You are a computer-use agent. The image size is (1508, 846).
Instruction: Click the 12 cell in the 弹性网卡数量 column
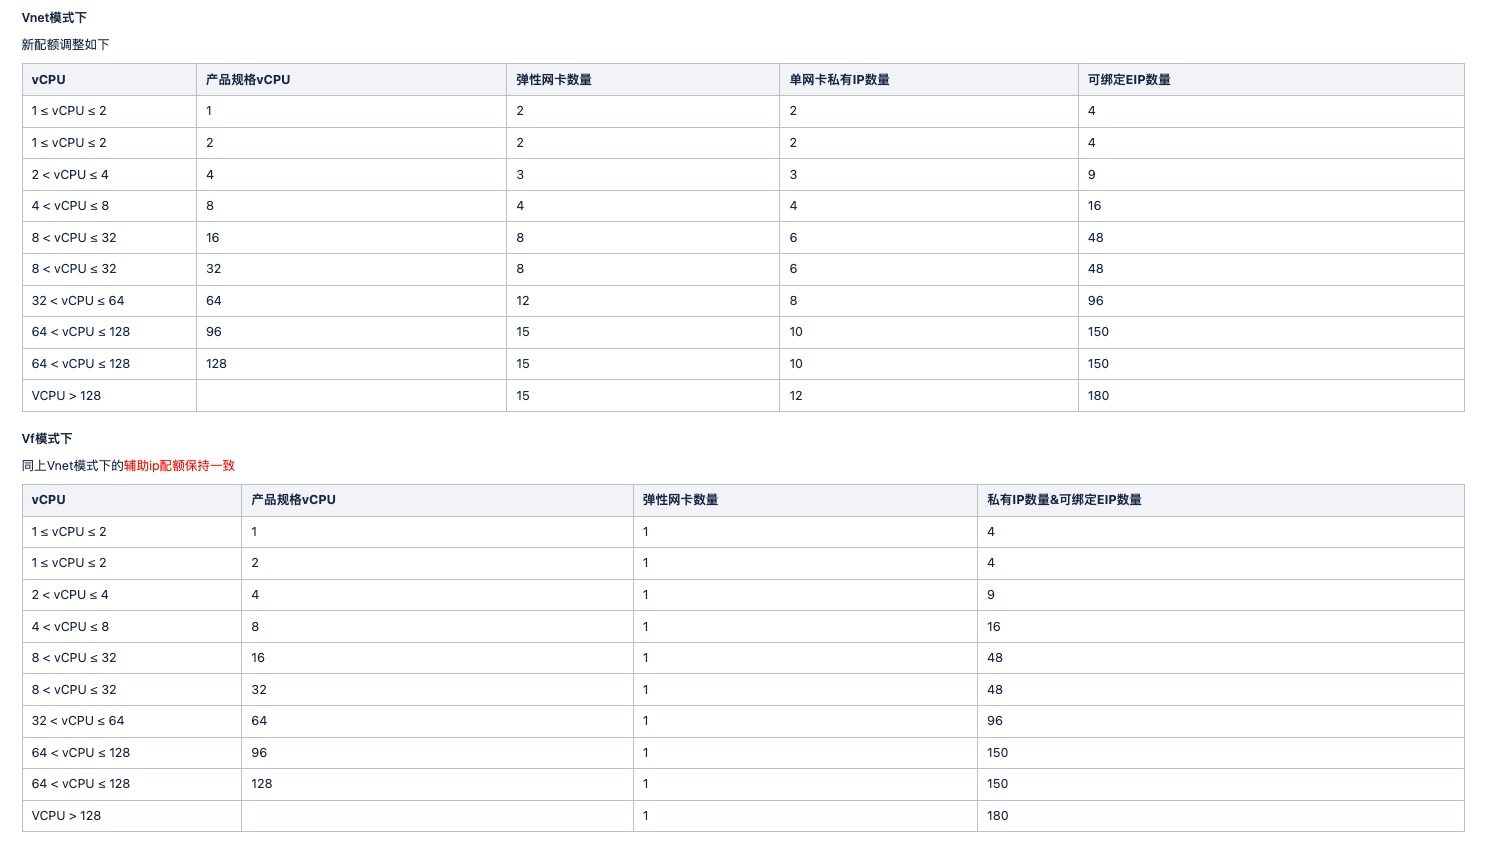(643, 301)
